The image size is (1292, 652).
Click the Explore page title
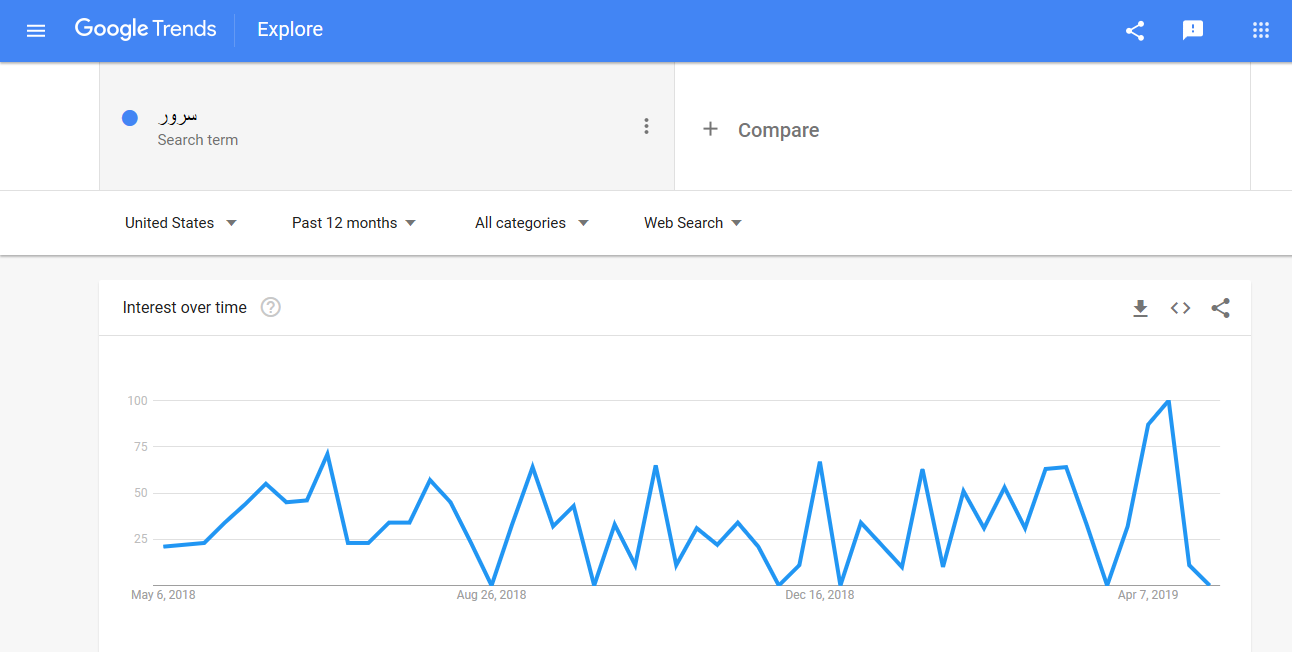point(290,30)
